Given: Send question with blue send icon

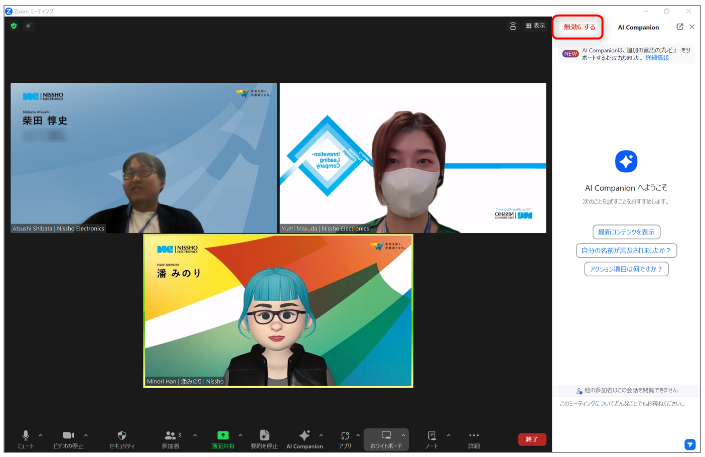Looking at the screenshot, I should pyautogui.click(x=690, y=444).
